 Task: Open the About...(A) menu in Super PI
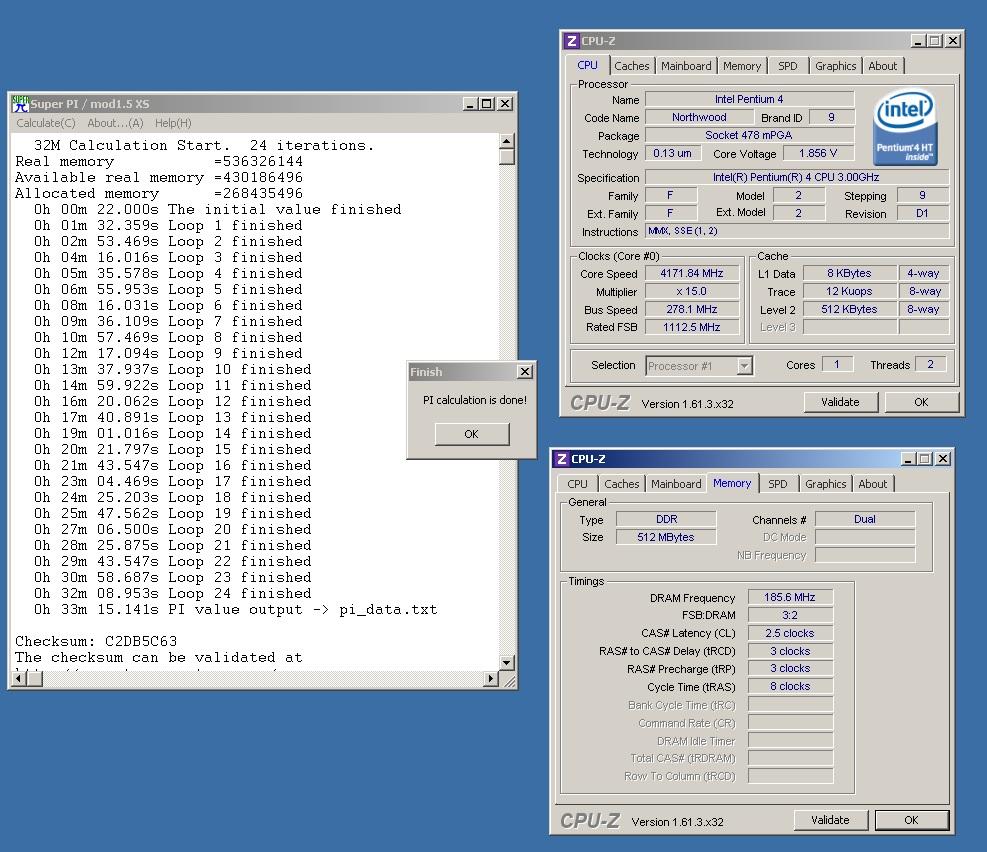(115, 123)
